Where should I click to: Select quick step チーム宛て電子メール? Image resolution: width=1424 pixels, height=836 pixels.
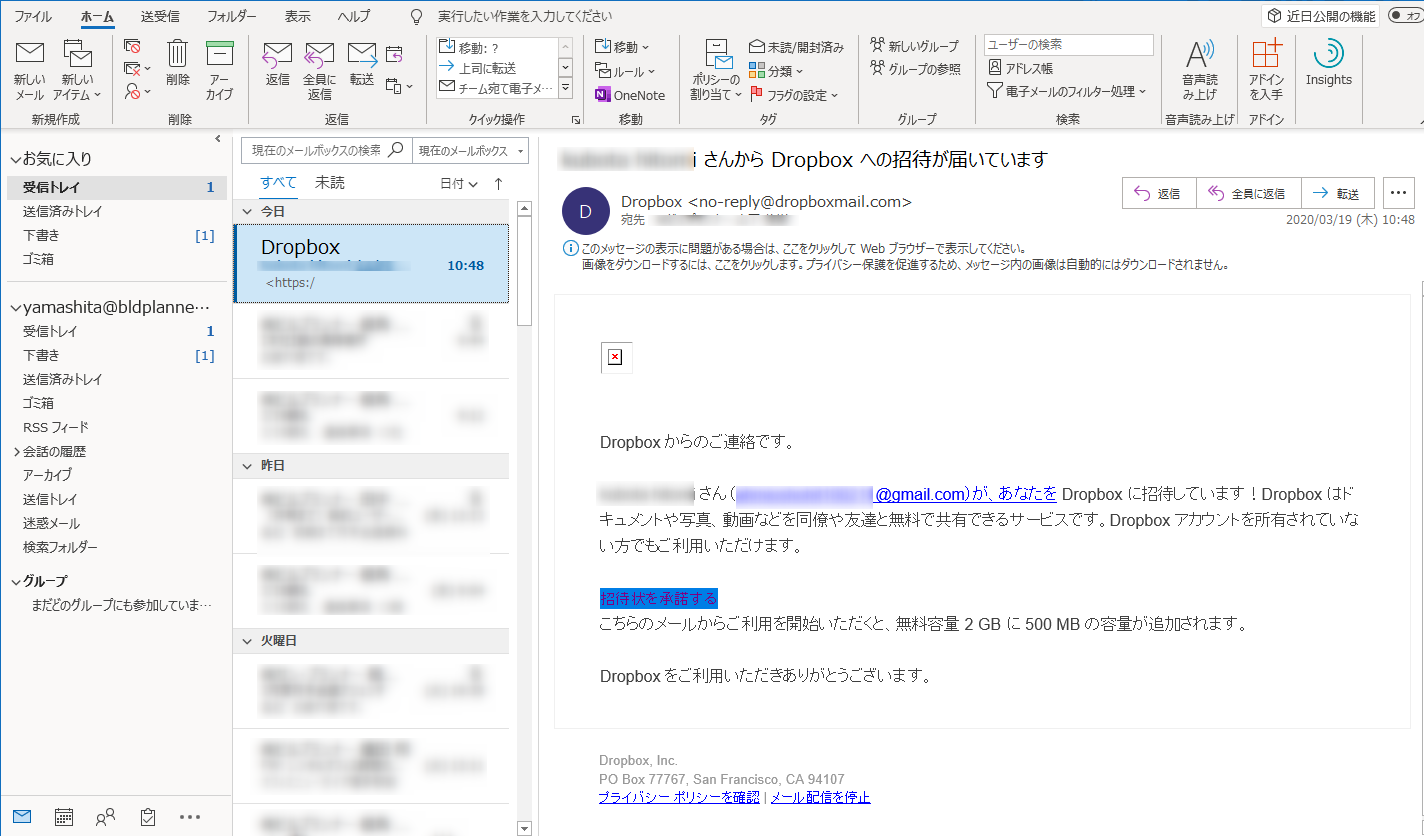tap(496, 88)
